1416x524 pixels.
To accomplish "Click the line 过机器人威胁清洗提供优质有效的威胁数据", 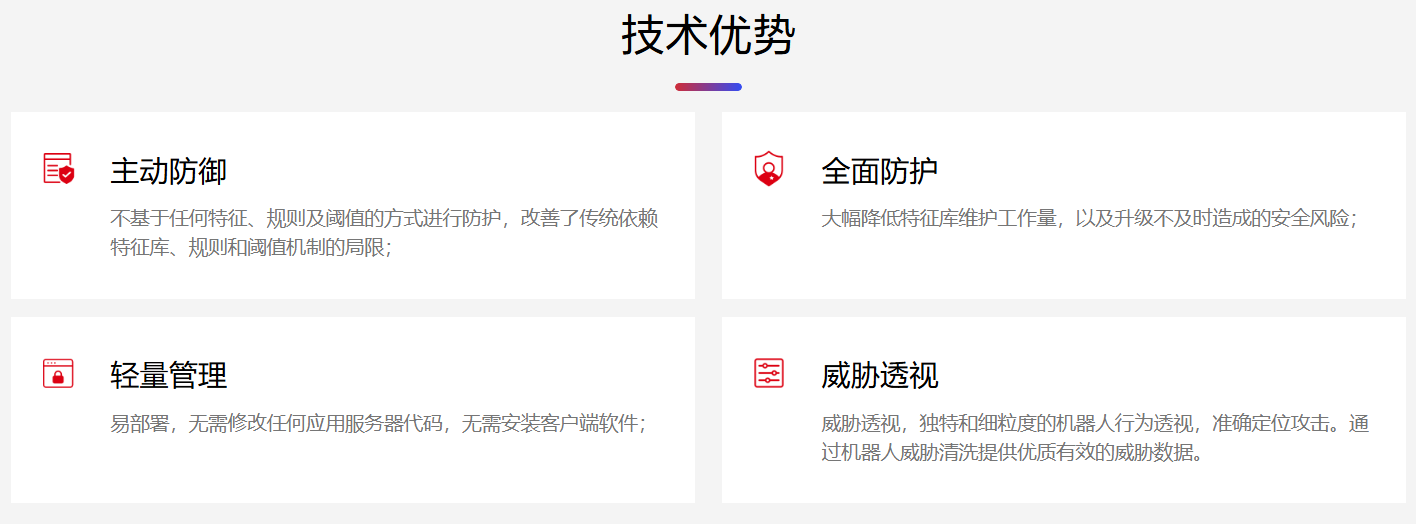I will pos(1011,452).
